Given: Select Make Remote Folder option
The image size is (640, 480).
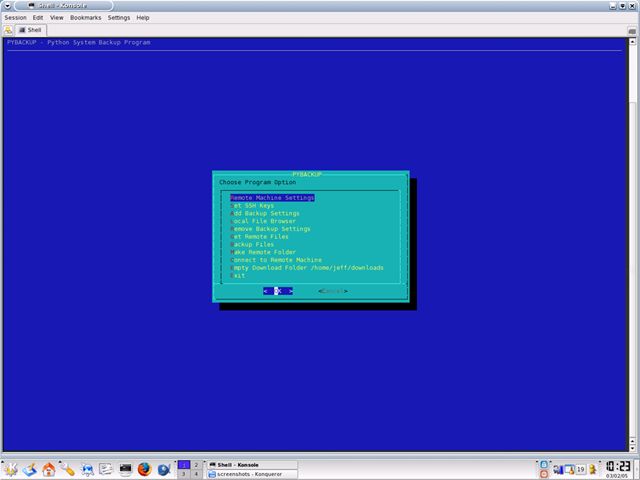Looking at the screenshot, I should [263, 252].
